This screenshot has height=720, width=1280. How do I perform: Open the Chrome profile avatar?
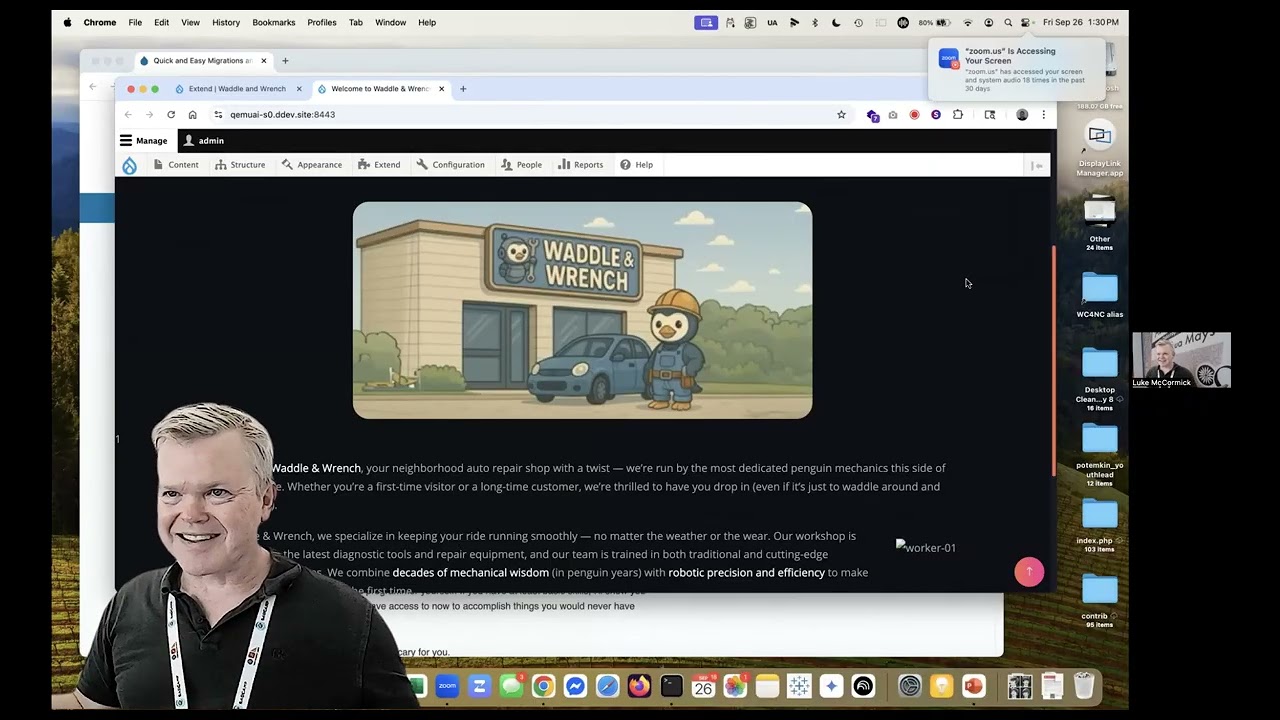(1022, 115)
